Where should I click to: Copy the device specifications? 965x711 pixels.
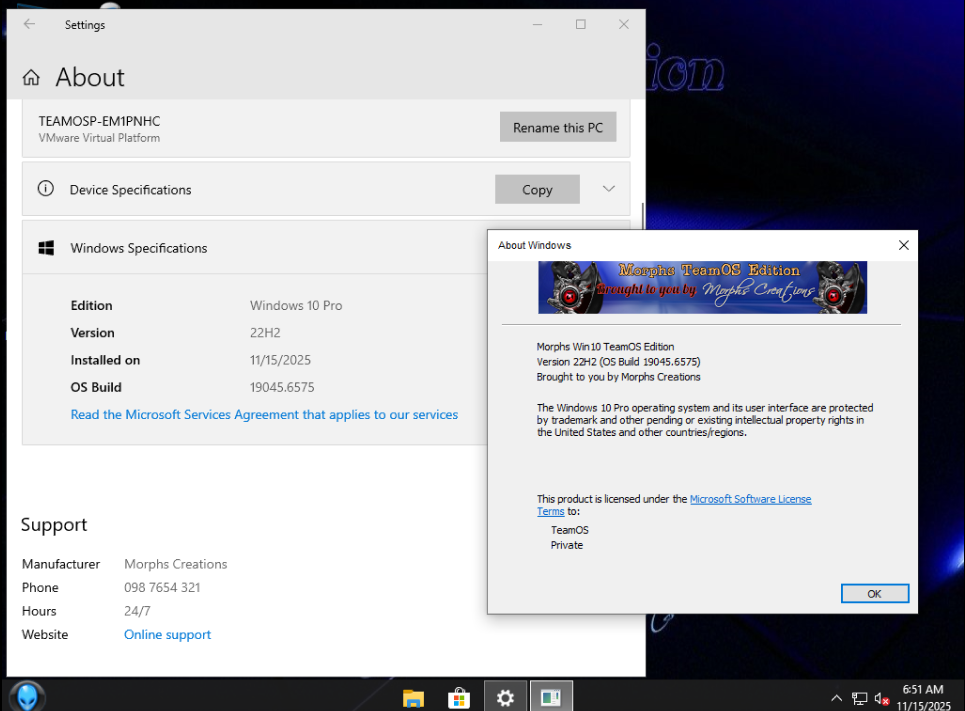point(537,190)
